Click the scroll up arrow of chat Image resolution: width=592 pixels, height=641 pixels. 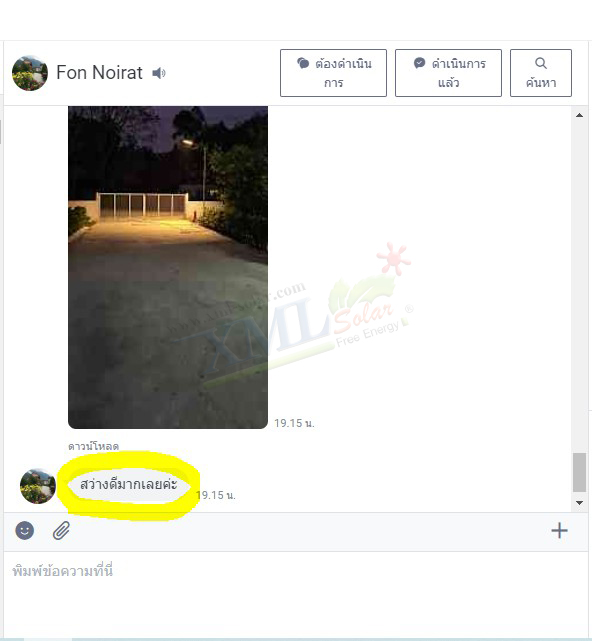pyautogui.click(x=579, y=115)
